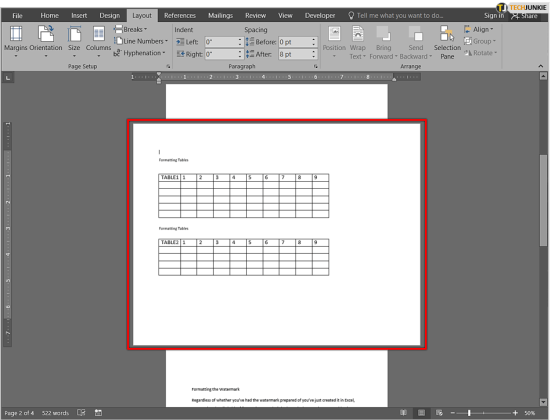Click the macro recording status icon
The image size is (551, 420).
98,413
